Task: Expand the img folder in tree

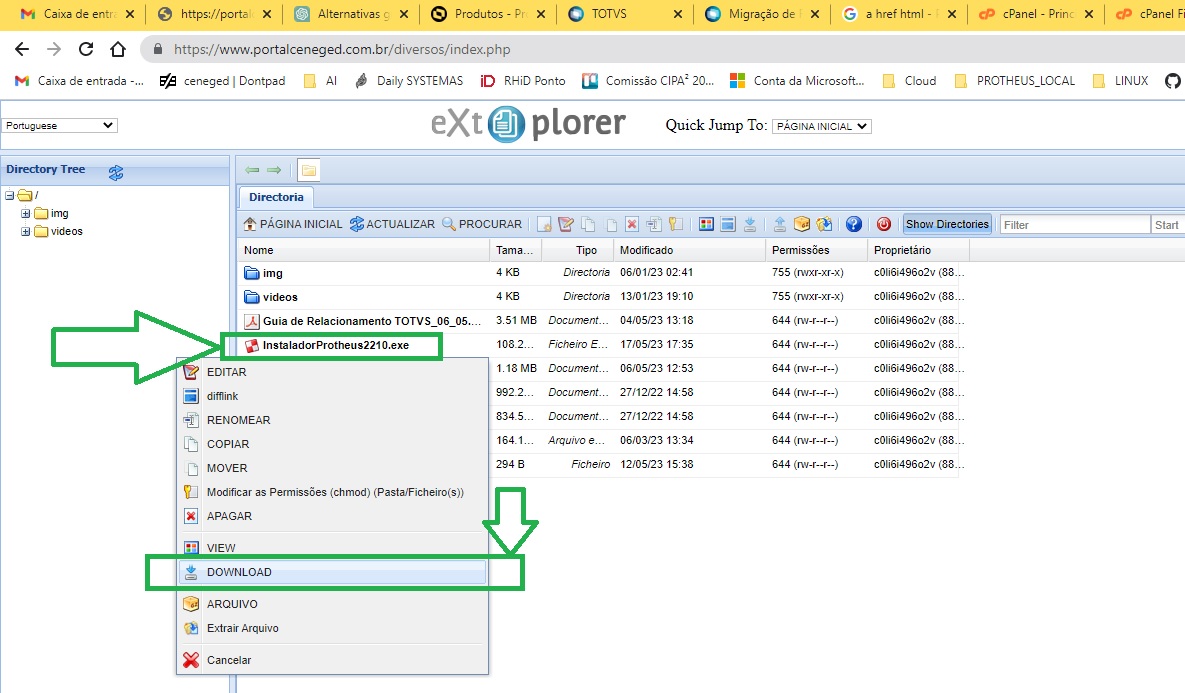Action: (x=26, y=213)
